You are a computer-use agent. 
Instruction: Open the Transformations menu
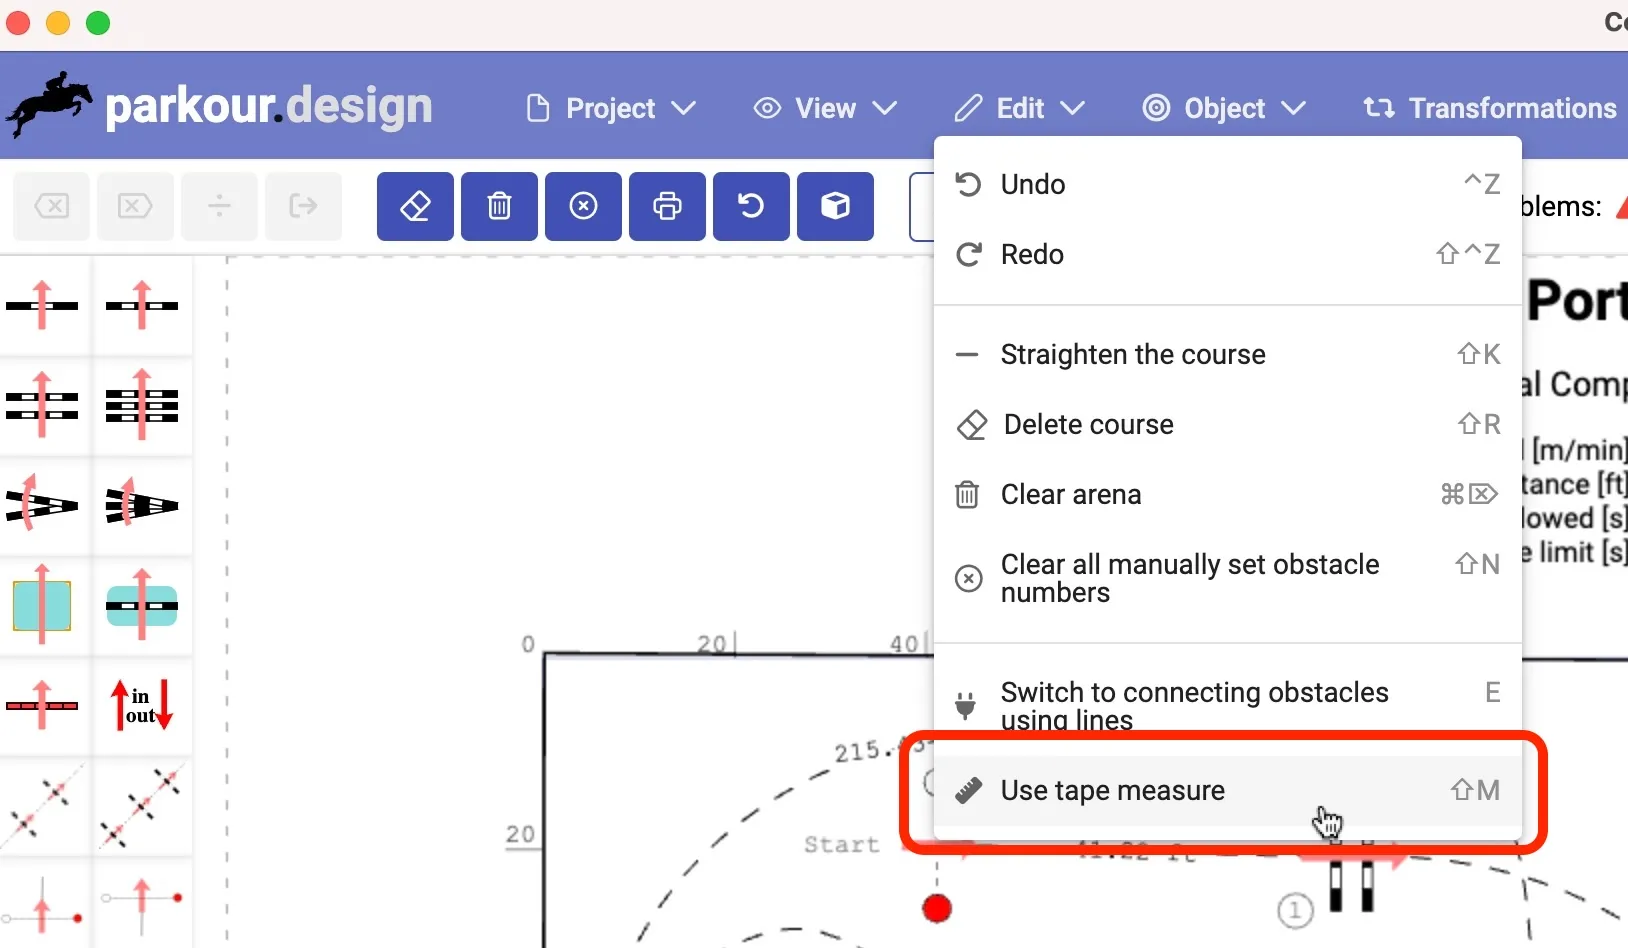coord(1490,108)
